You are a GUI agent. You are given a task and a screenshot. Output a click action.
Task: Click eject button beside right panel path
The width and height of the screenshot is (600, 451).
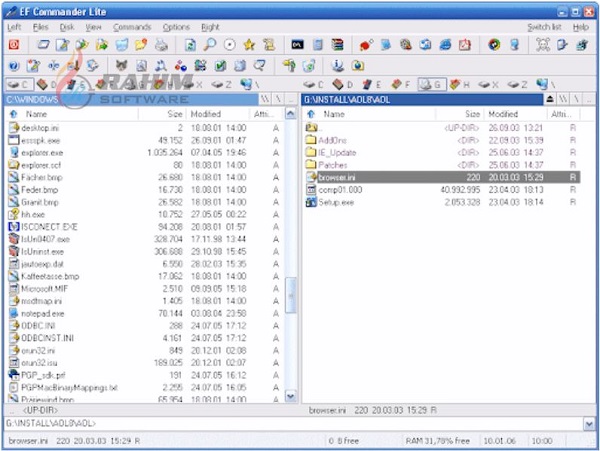coord(549,99)
